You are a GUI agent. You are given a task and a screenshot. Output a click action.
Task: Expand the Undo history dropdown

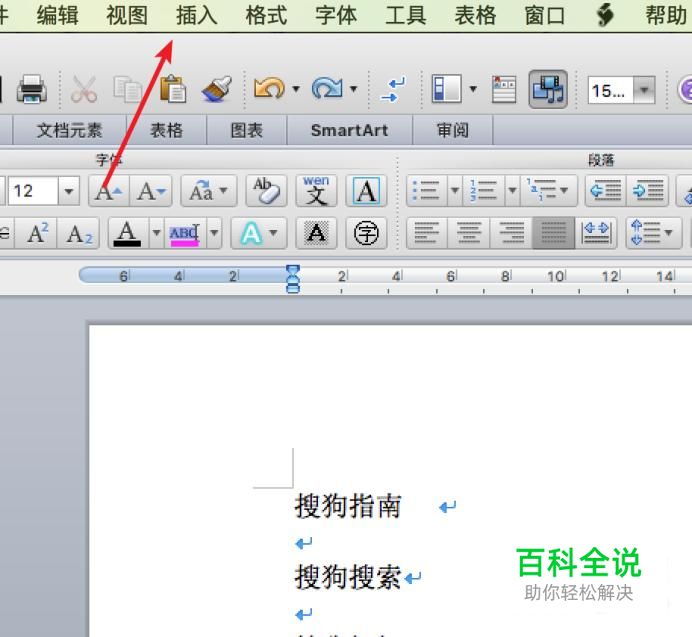pos(296,89)
